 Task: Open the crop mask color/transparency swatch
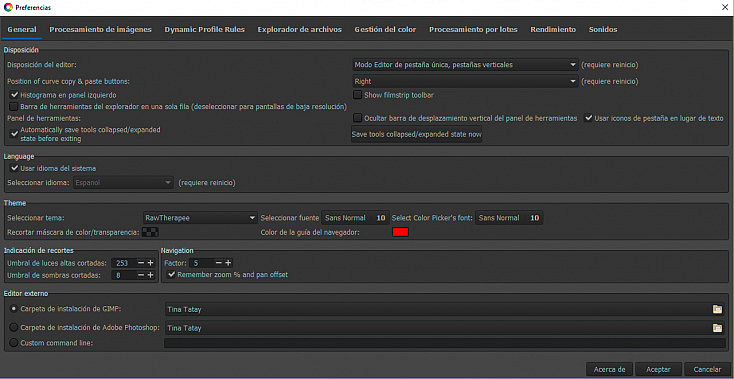coord(151,232)
